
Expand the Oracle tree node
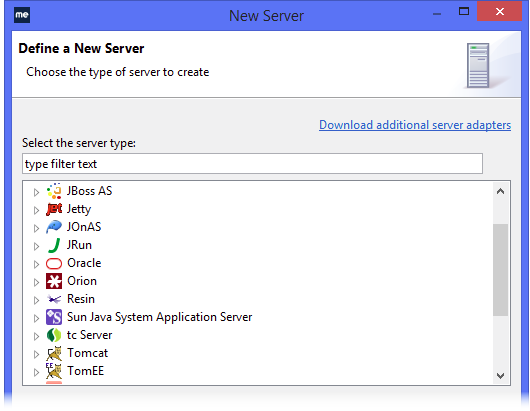[36, 264]
